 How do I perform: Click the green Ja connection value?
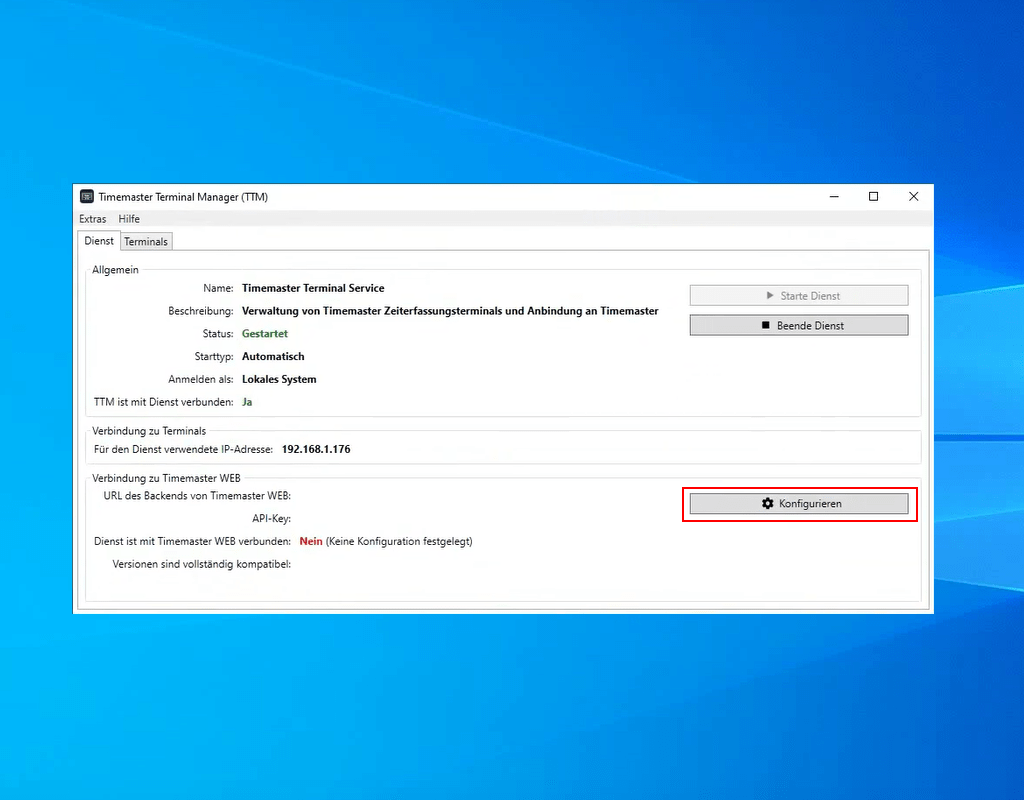pos(248,402)
